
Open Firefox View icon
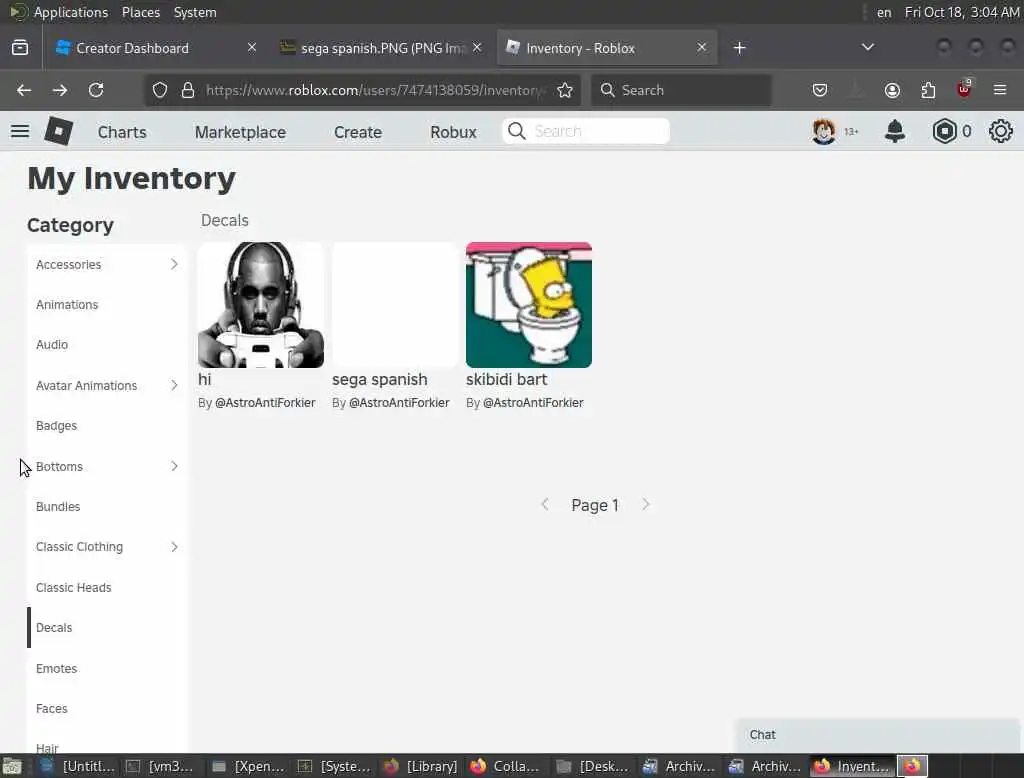[20, 48]
